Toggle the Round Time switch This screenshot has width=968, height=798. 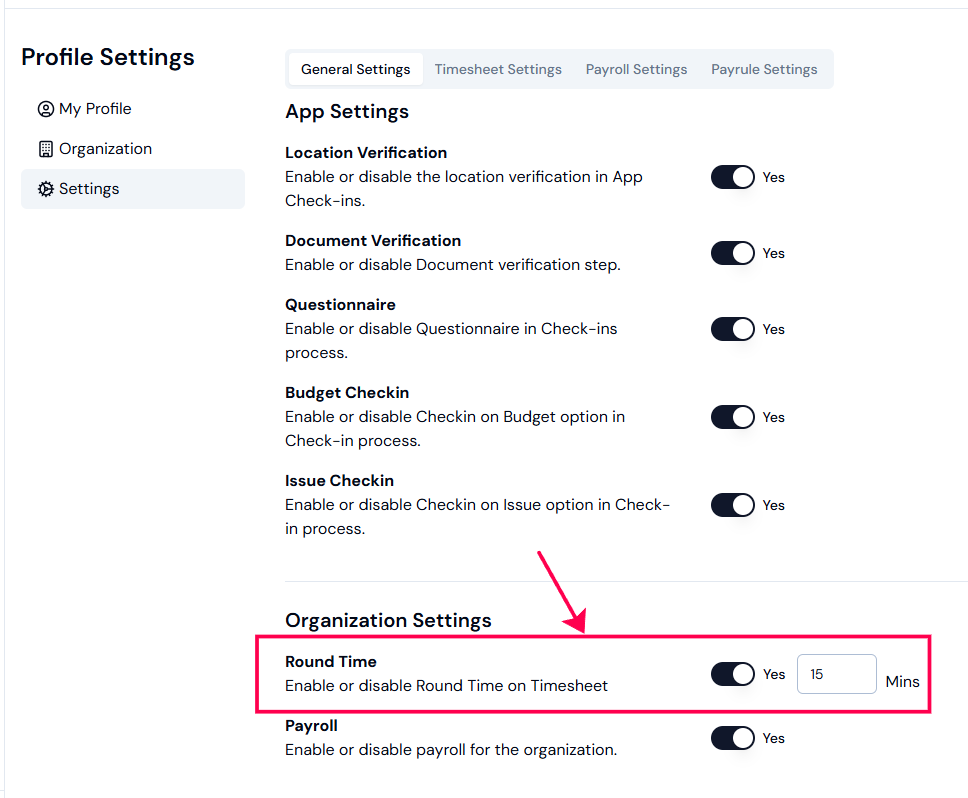pyautogui.click(x=732, y=674)
